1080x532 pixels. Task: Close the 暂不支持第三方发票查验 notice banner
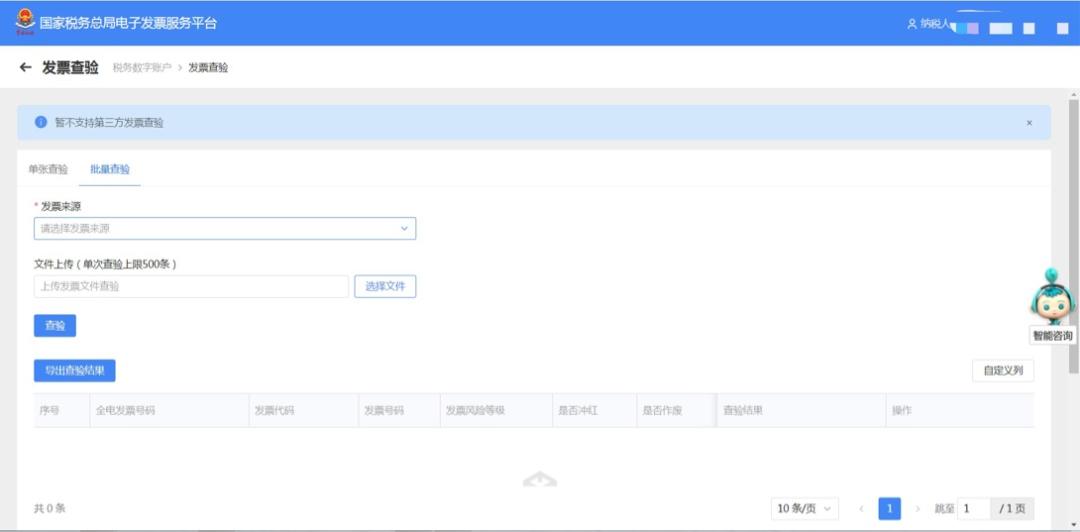[1029, 123]
